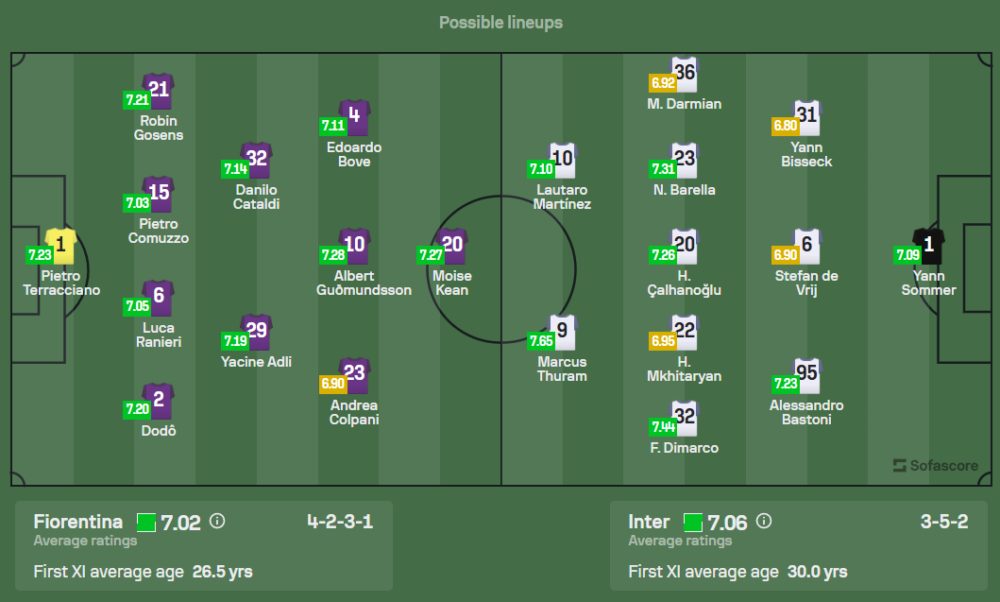Click the Fiorentina team name

pos(78,521)
